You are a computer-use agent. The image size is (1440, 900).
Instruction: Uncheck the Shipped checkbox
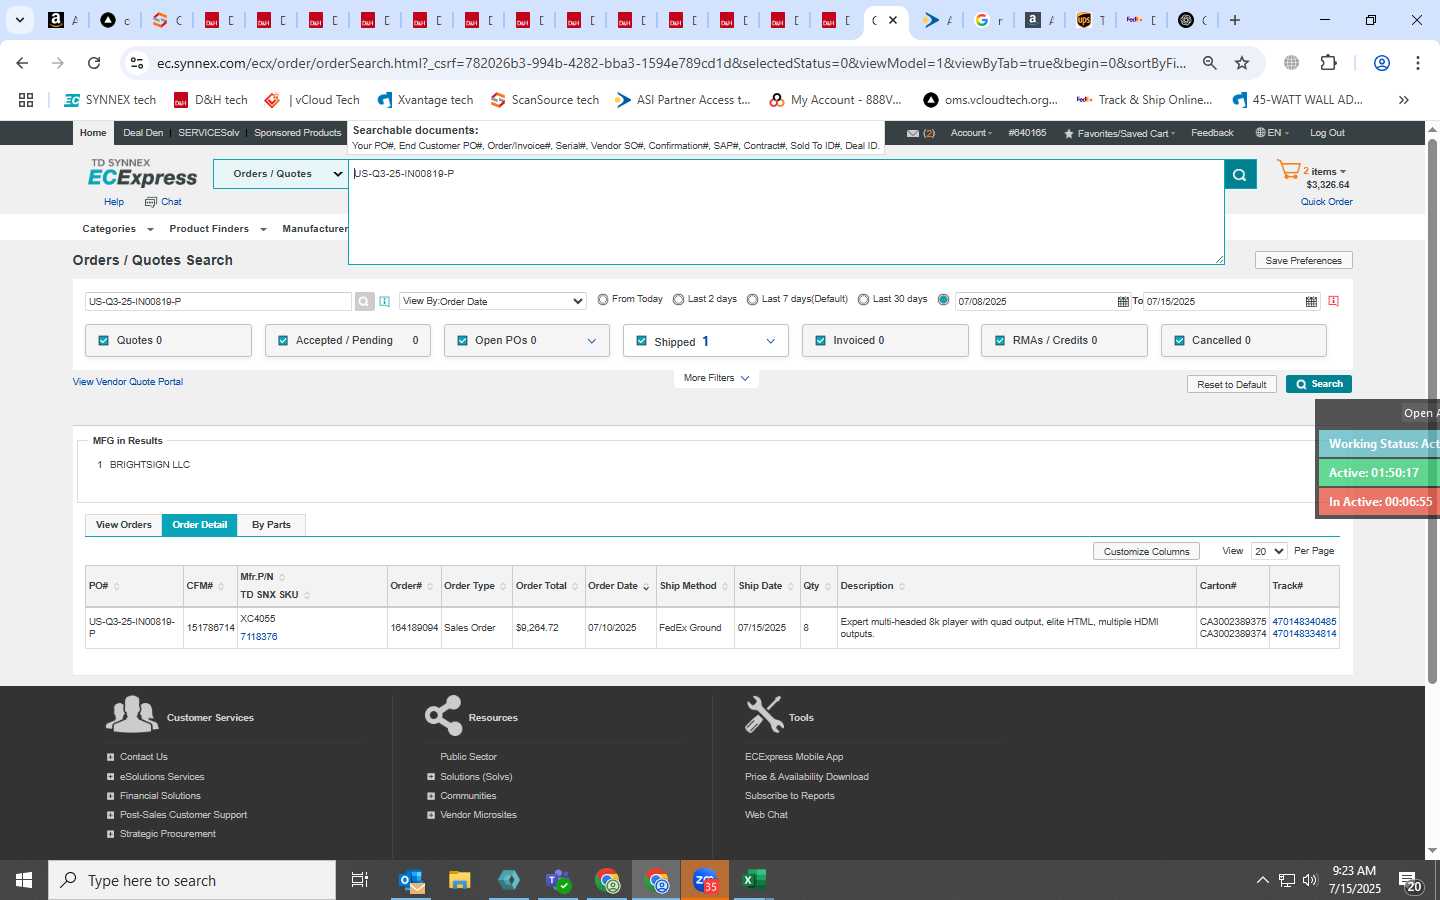pyautogui.click(x=642, y=341)
